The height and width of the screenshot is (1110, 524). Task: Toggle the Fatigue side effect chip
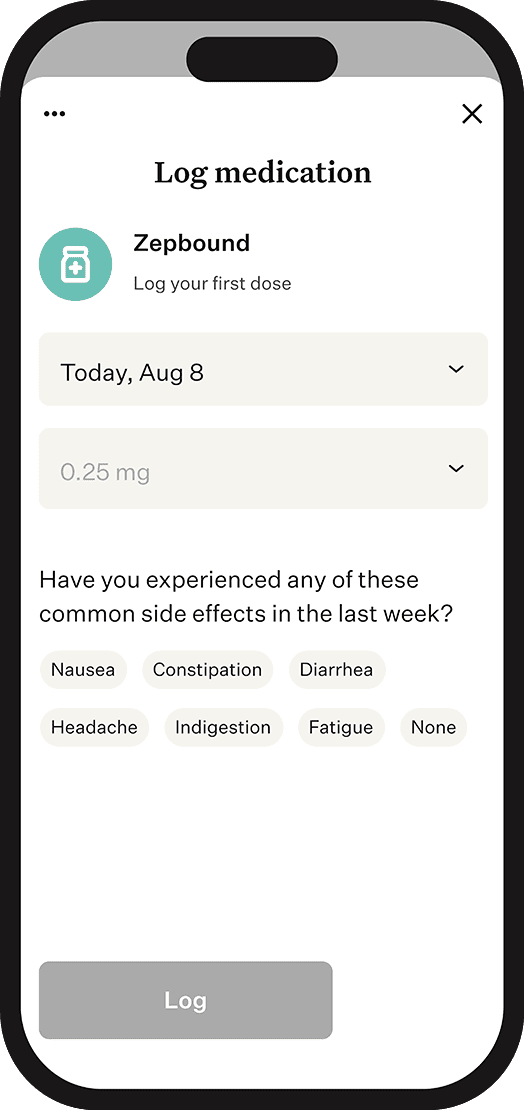pyautogui.click(x=341, y=727)
